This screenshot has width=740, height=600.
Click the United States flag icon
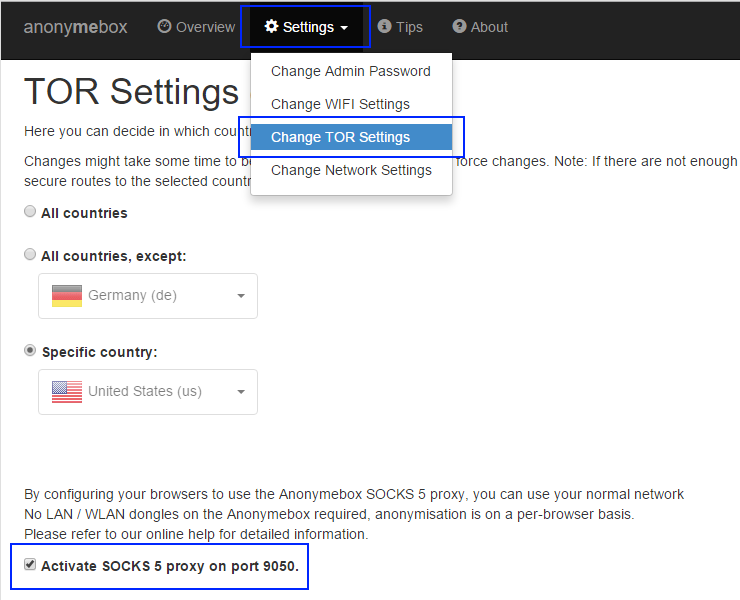click(67, 392)
